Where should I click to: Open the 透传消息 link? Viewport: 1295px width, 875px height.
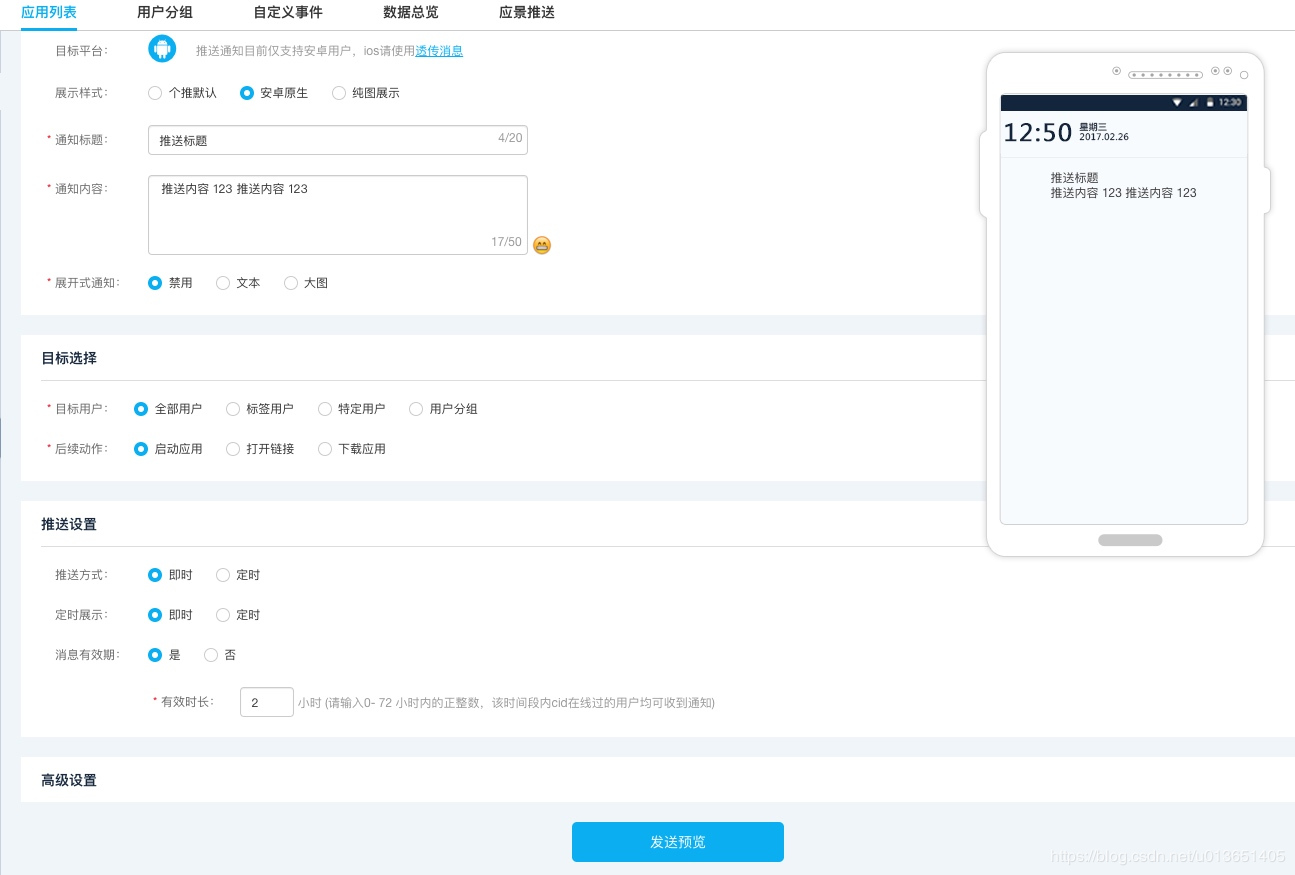pos(439,51)
